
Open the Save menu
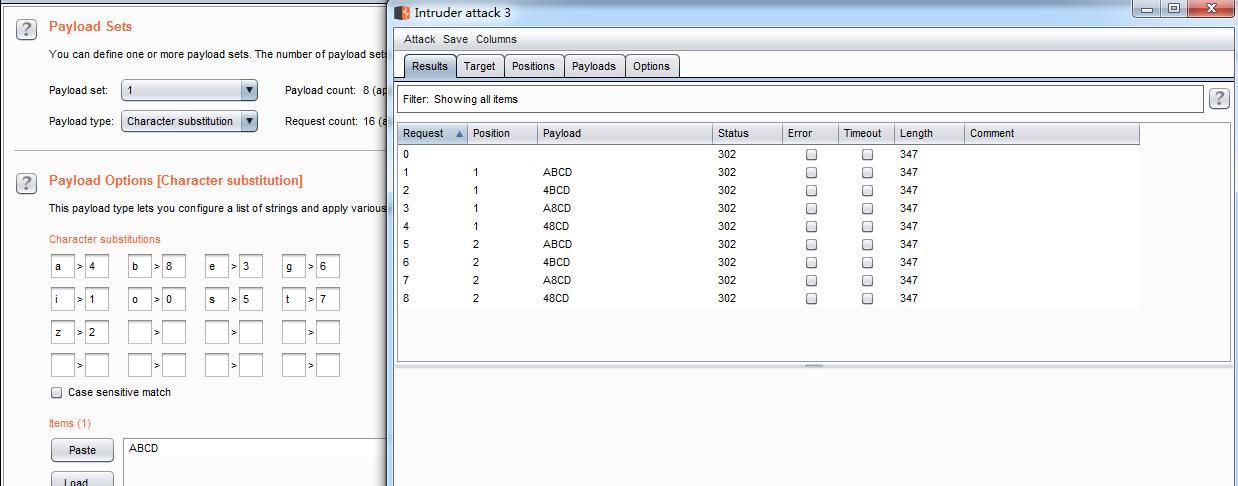pyautogui.click(x=455, y=40)
